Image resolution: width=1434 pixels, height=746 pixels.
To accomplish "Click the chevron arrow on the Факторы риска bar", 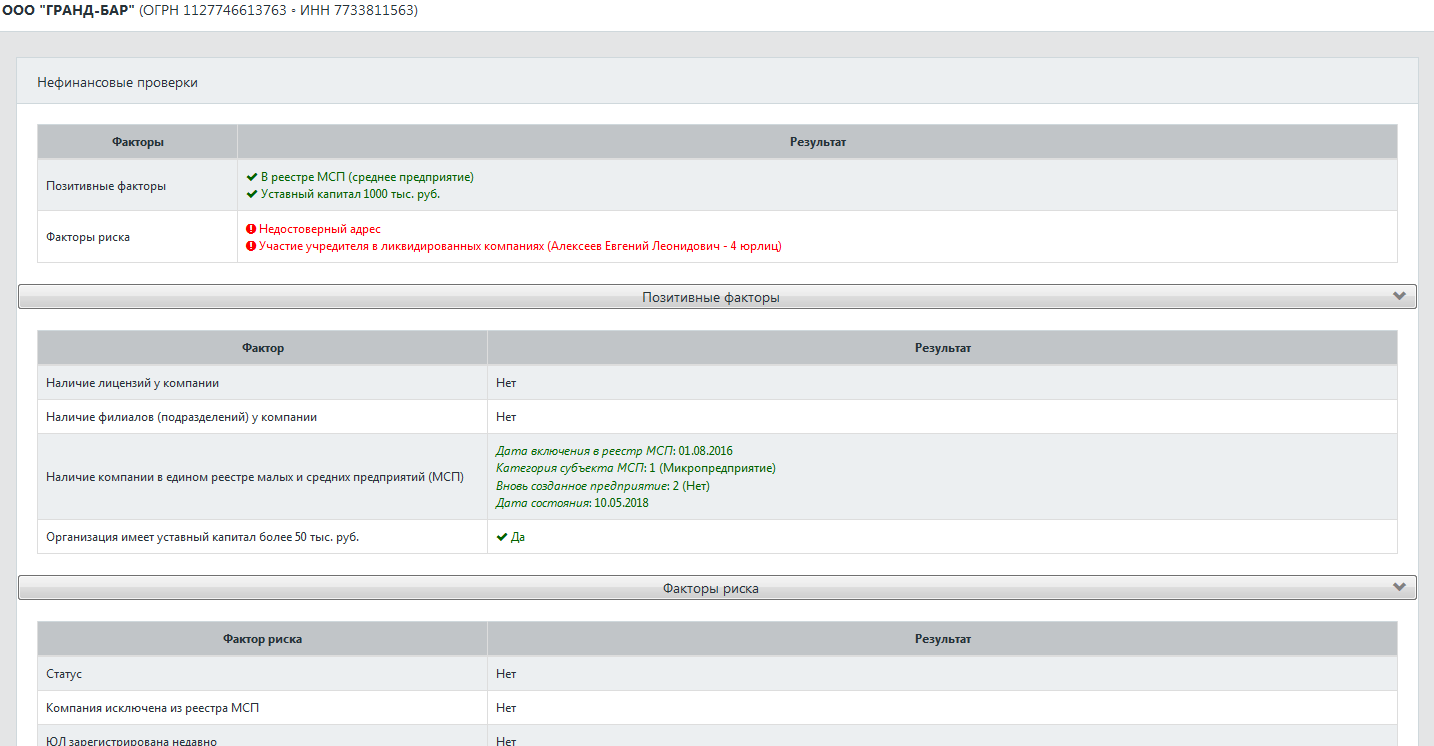I will pyautogui.click(x=1399, y=587).
